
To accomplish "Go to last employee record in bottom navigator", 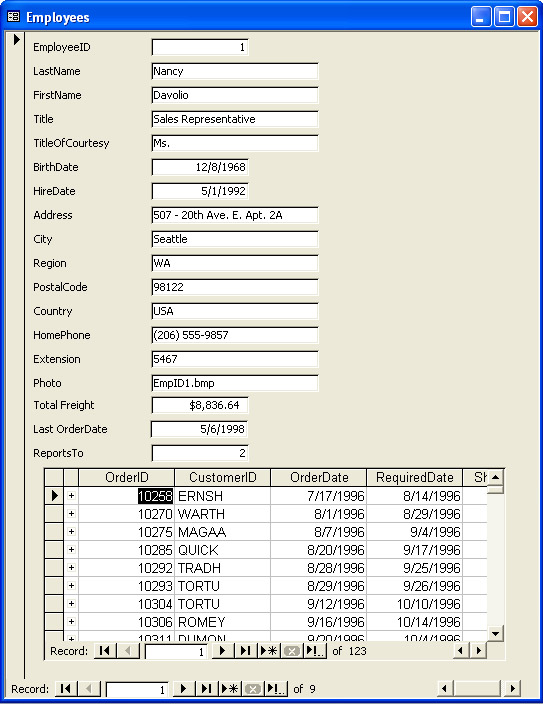I will (207, 688).
